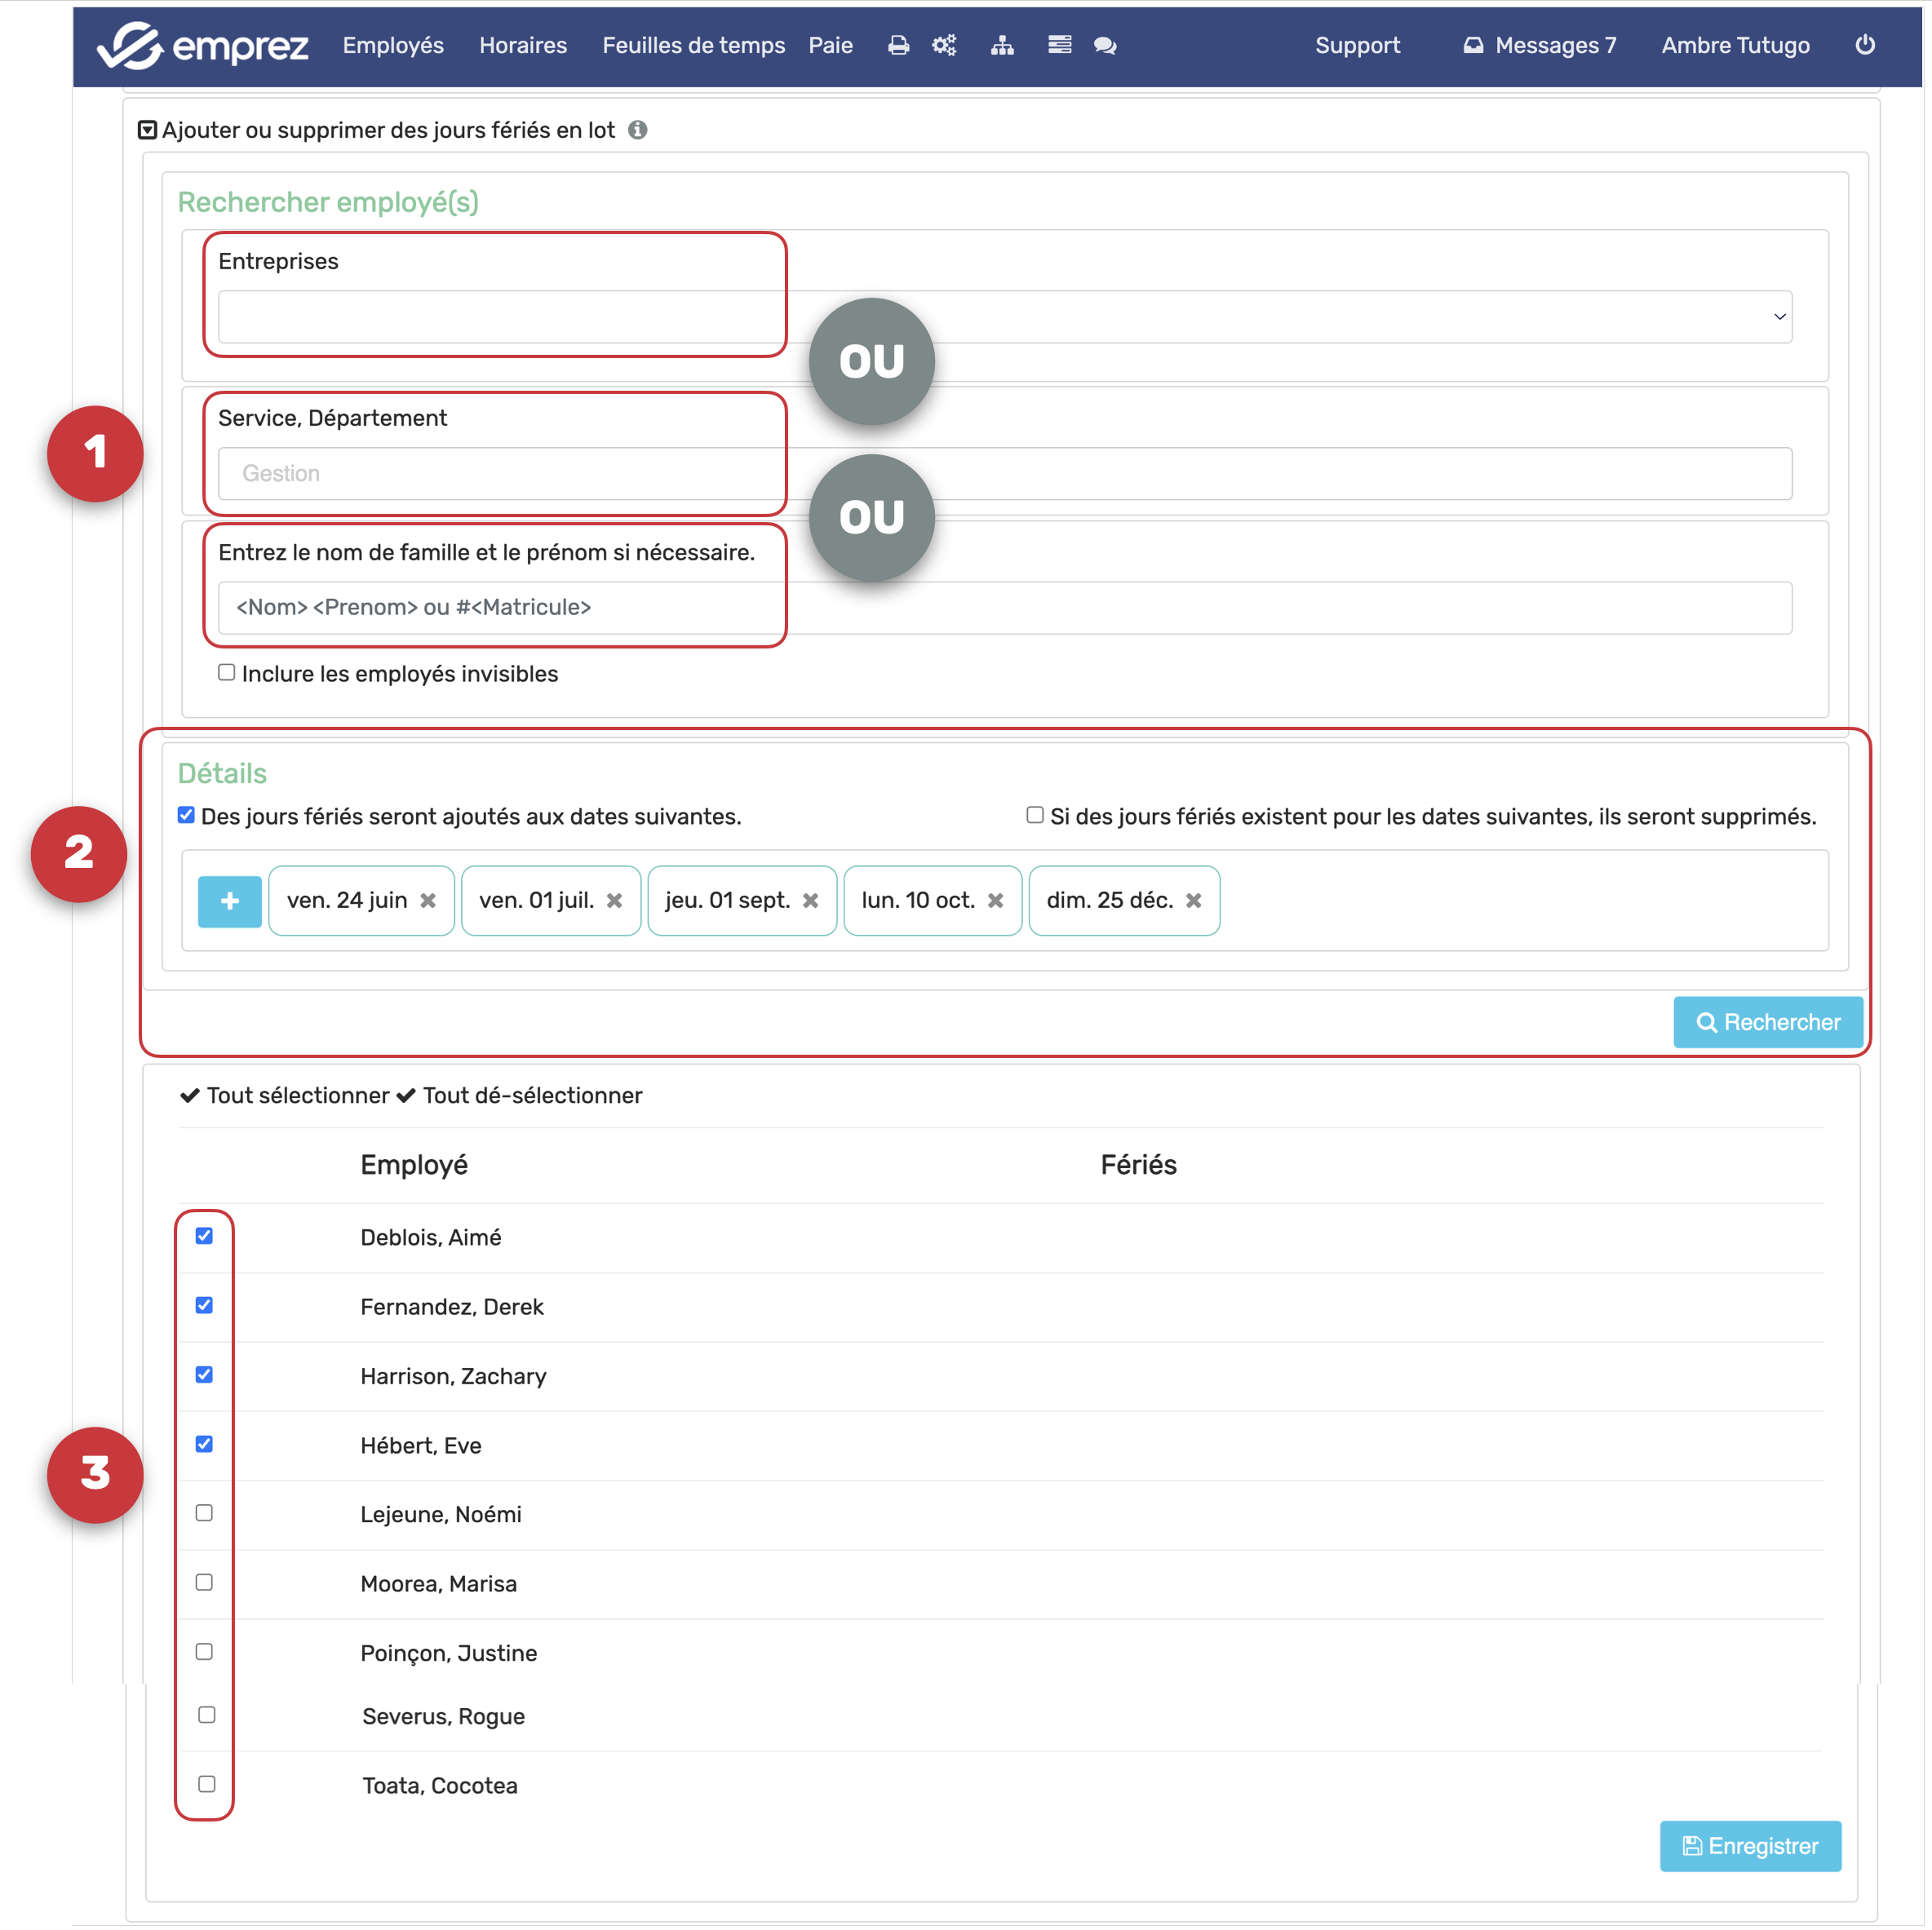Remove the dim. 25 déc. date tag
Image resolution: width=1932 pixels, height=1930 pixels.
coord(1193,900)
